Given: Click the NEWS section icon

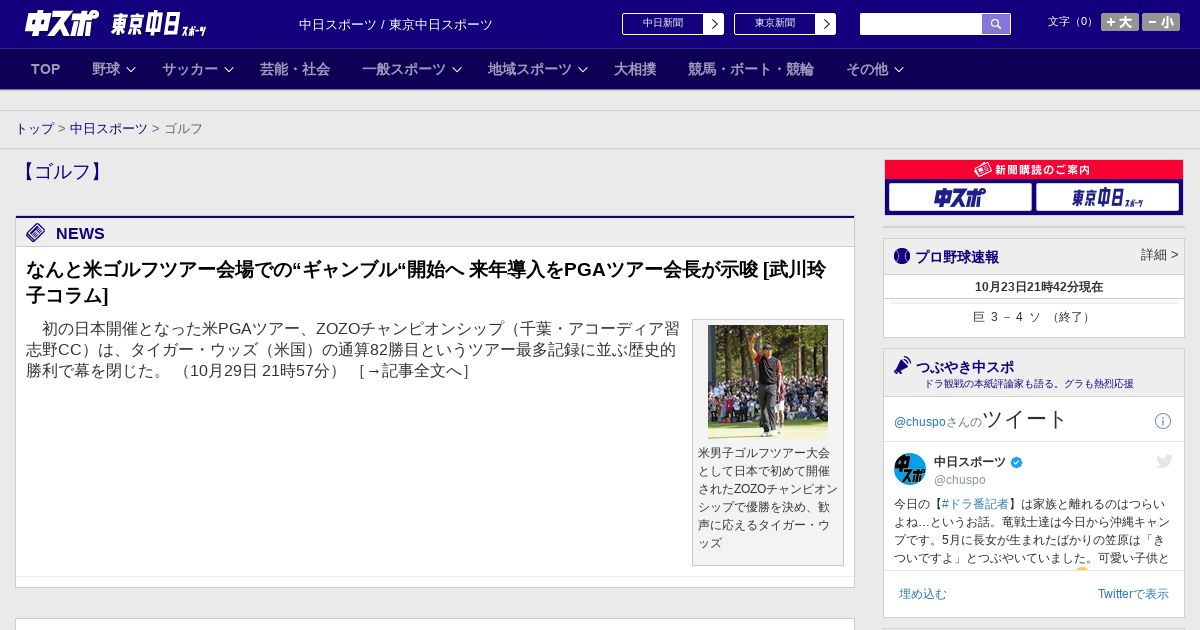Looking at the screenshot, I should coord(35,233).
